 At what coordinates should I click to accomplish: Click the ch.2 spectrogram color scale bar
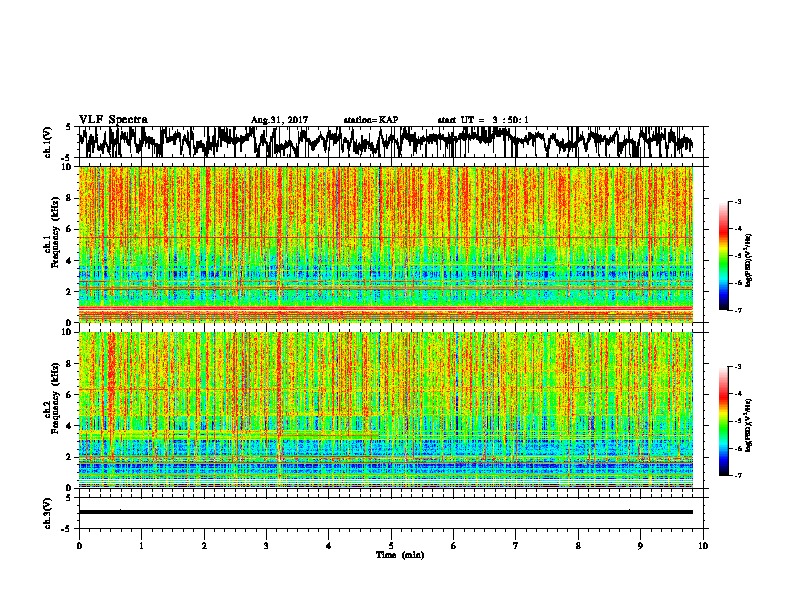723,421
